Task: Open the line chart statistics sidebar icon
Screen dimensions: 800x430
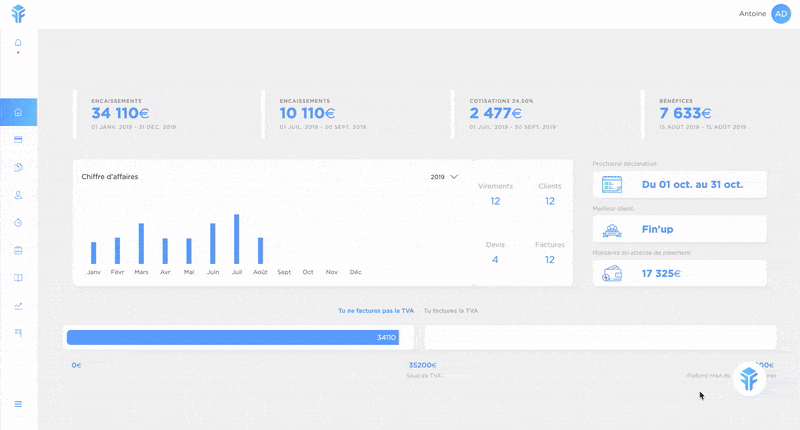Action: click(18, 306)
